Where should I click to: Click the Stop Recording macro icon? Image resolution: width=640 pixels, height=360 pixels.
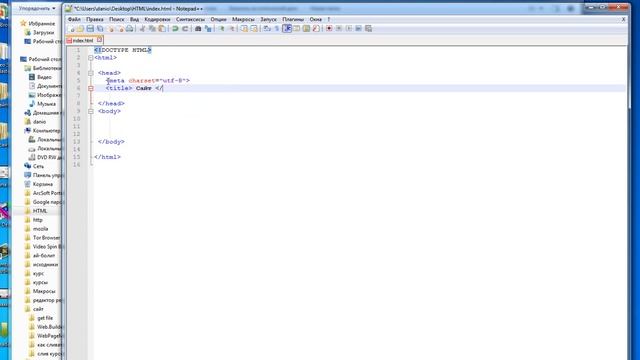click(x=339, y=29)
